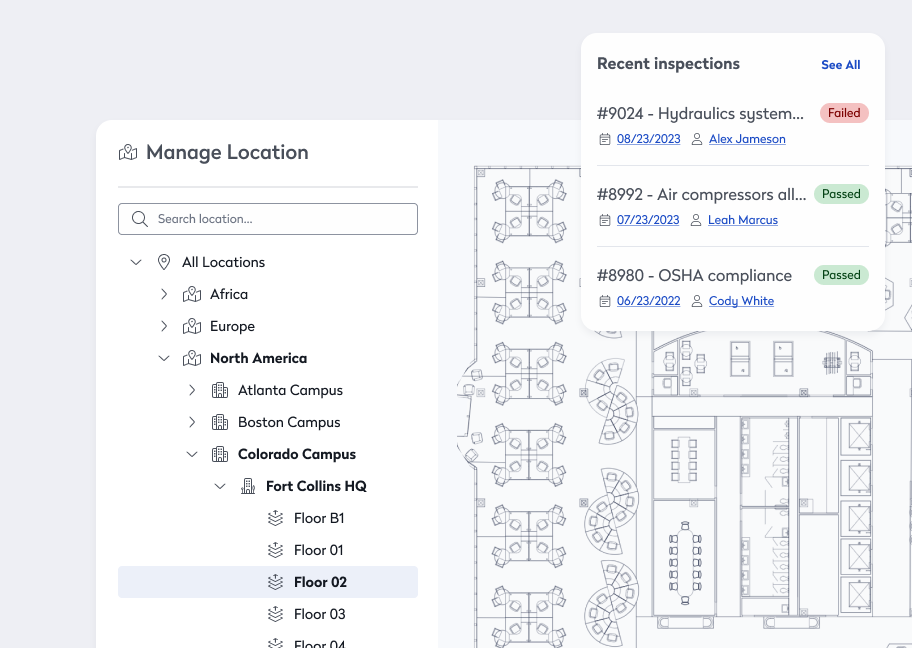912x648 pixels.
Task: Click the Floor 01 layers icon
Action: click(x=275, y=550)
